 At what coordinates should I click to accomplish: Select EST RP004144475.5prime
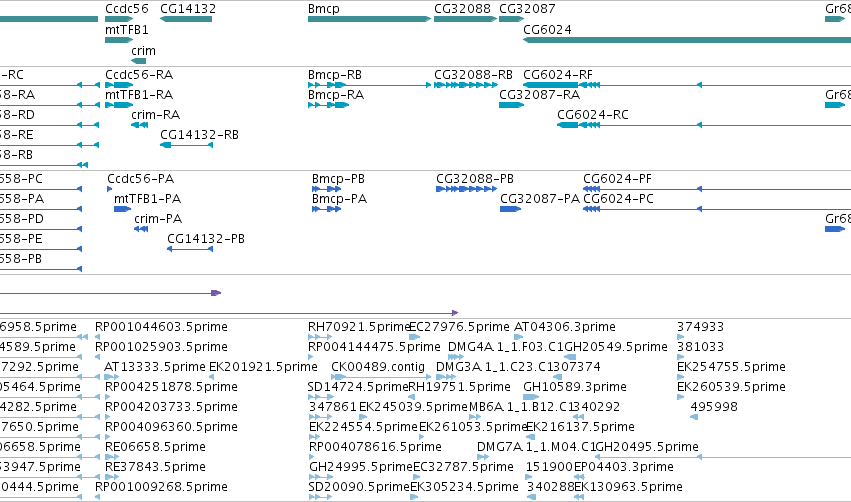[374, 347]
